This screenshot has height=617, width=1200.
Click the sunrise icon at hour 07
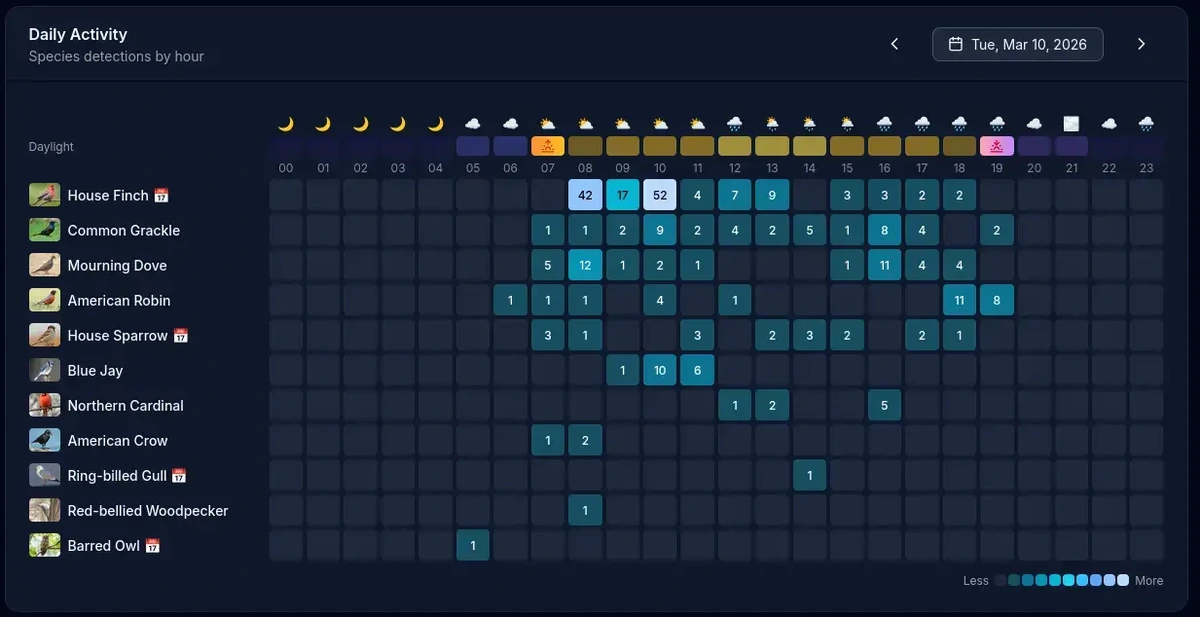point(548,146)
